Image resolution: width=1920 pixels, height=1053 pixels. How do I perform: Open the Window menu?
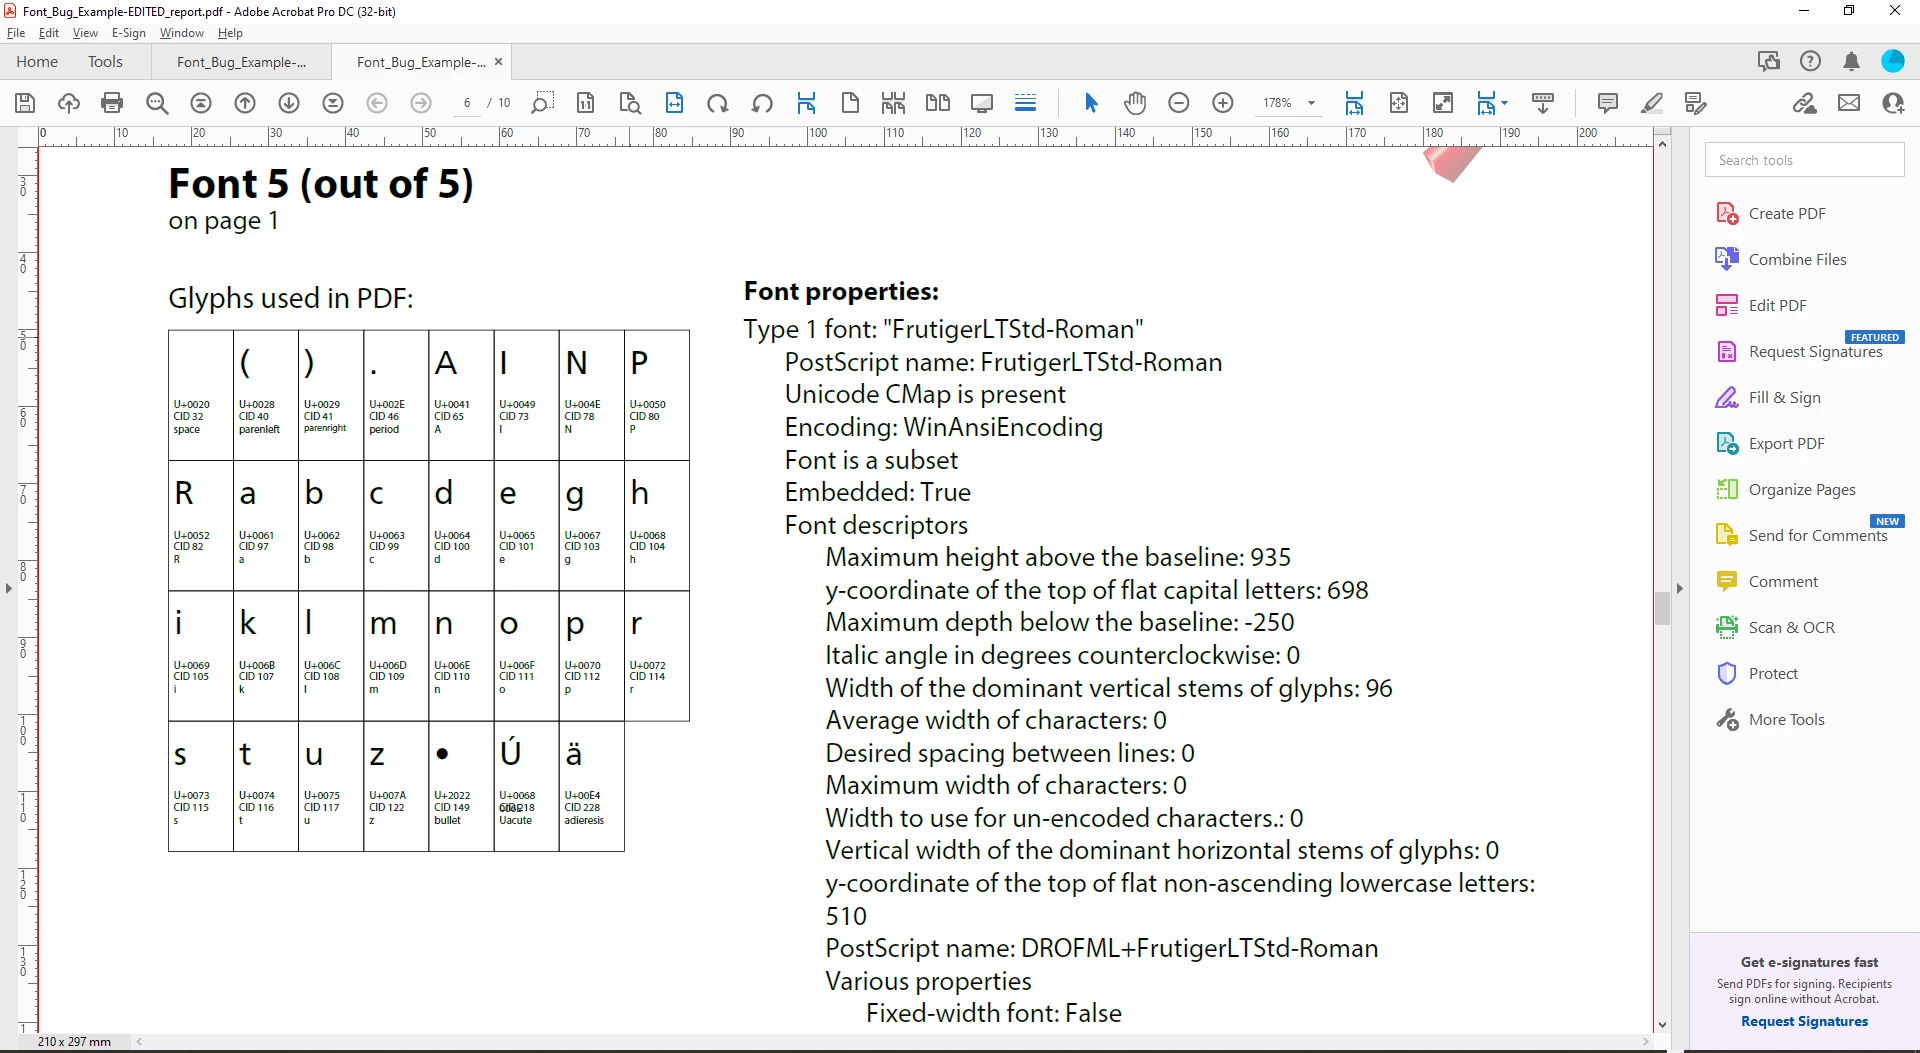[x=182, y=33]
